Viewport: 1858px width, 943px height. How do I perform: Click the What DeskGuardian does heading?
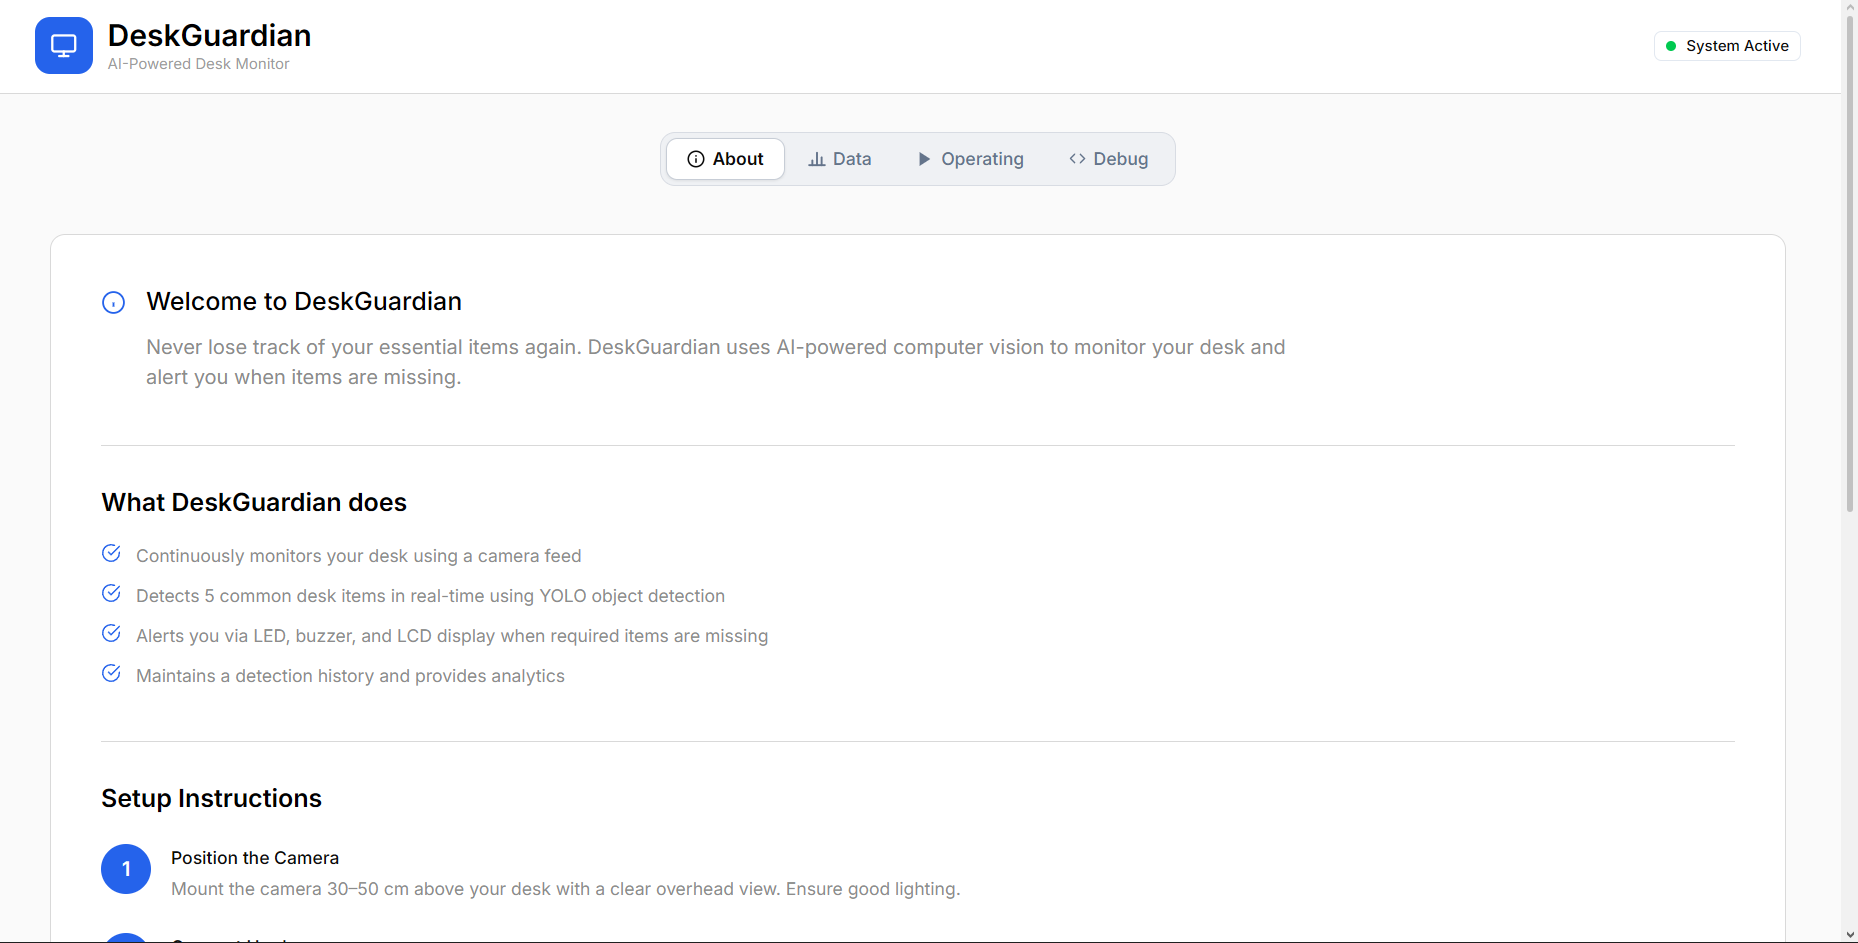(254, 502)
